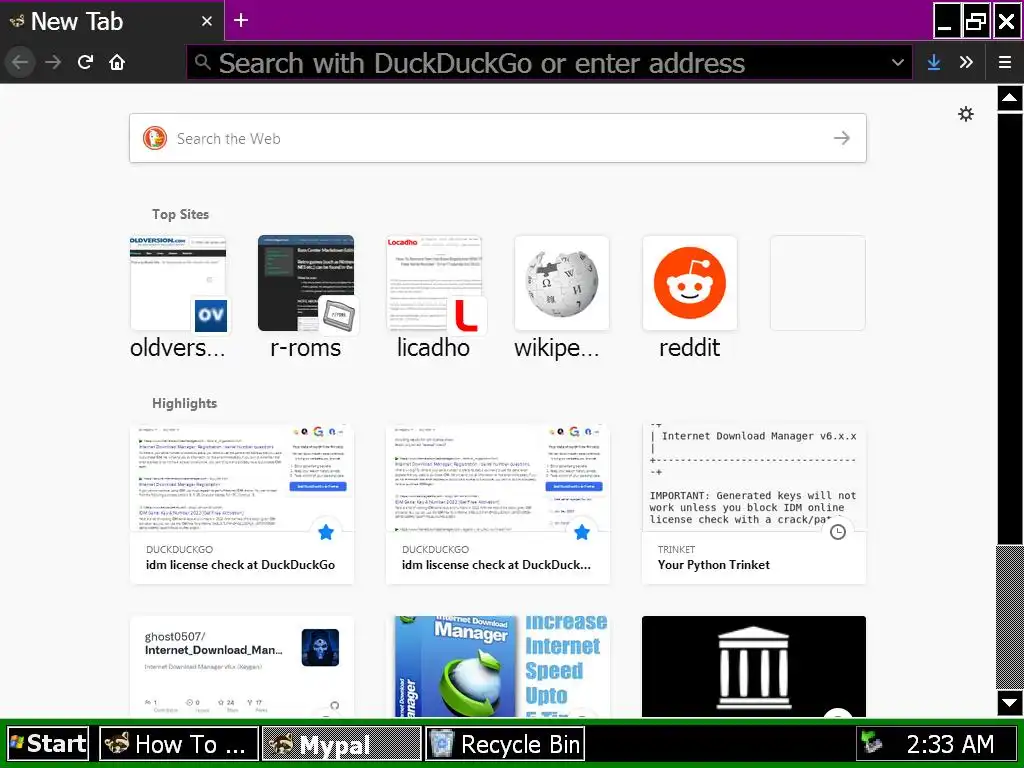
Task: Open the Internet Download Manager box-art card
Action: pos(498,666)
